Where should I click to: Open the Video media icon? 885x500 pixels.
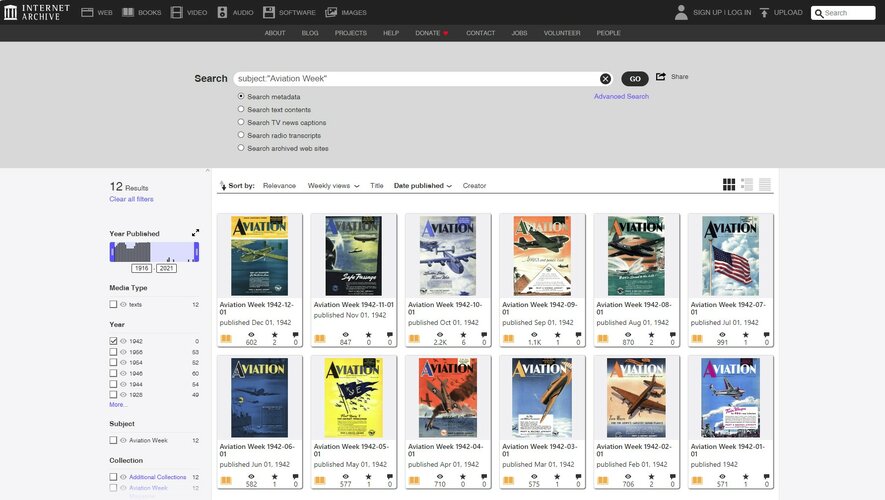coord(177,12)
